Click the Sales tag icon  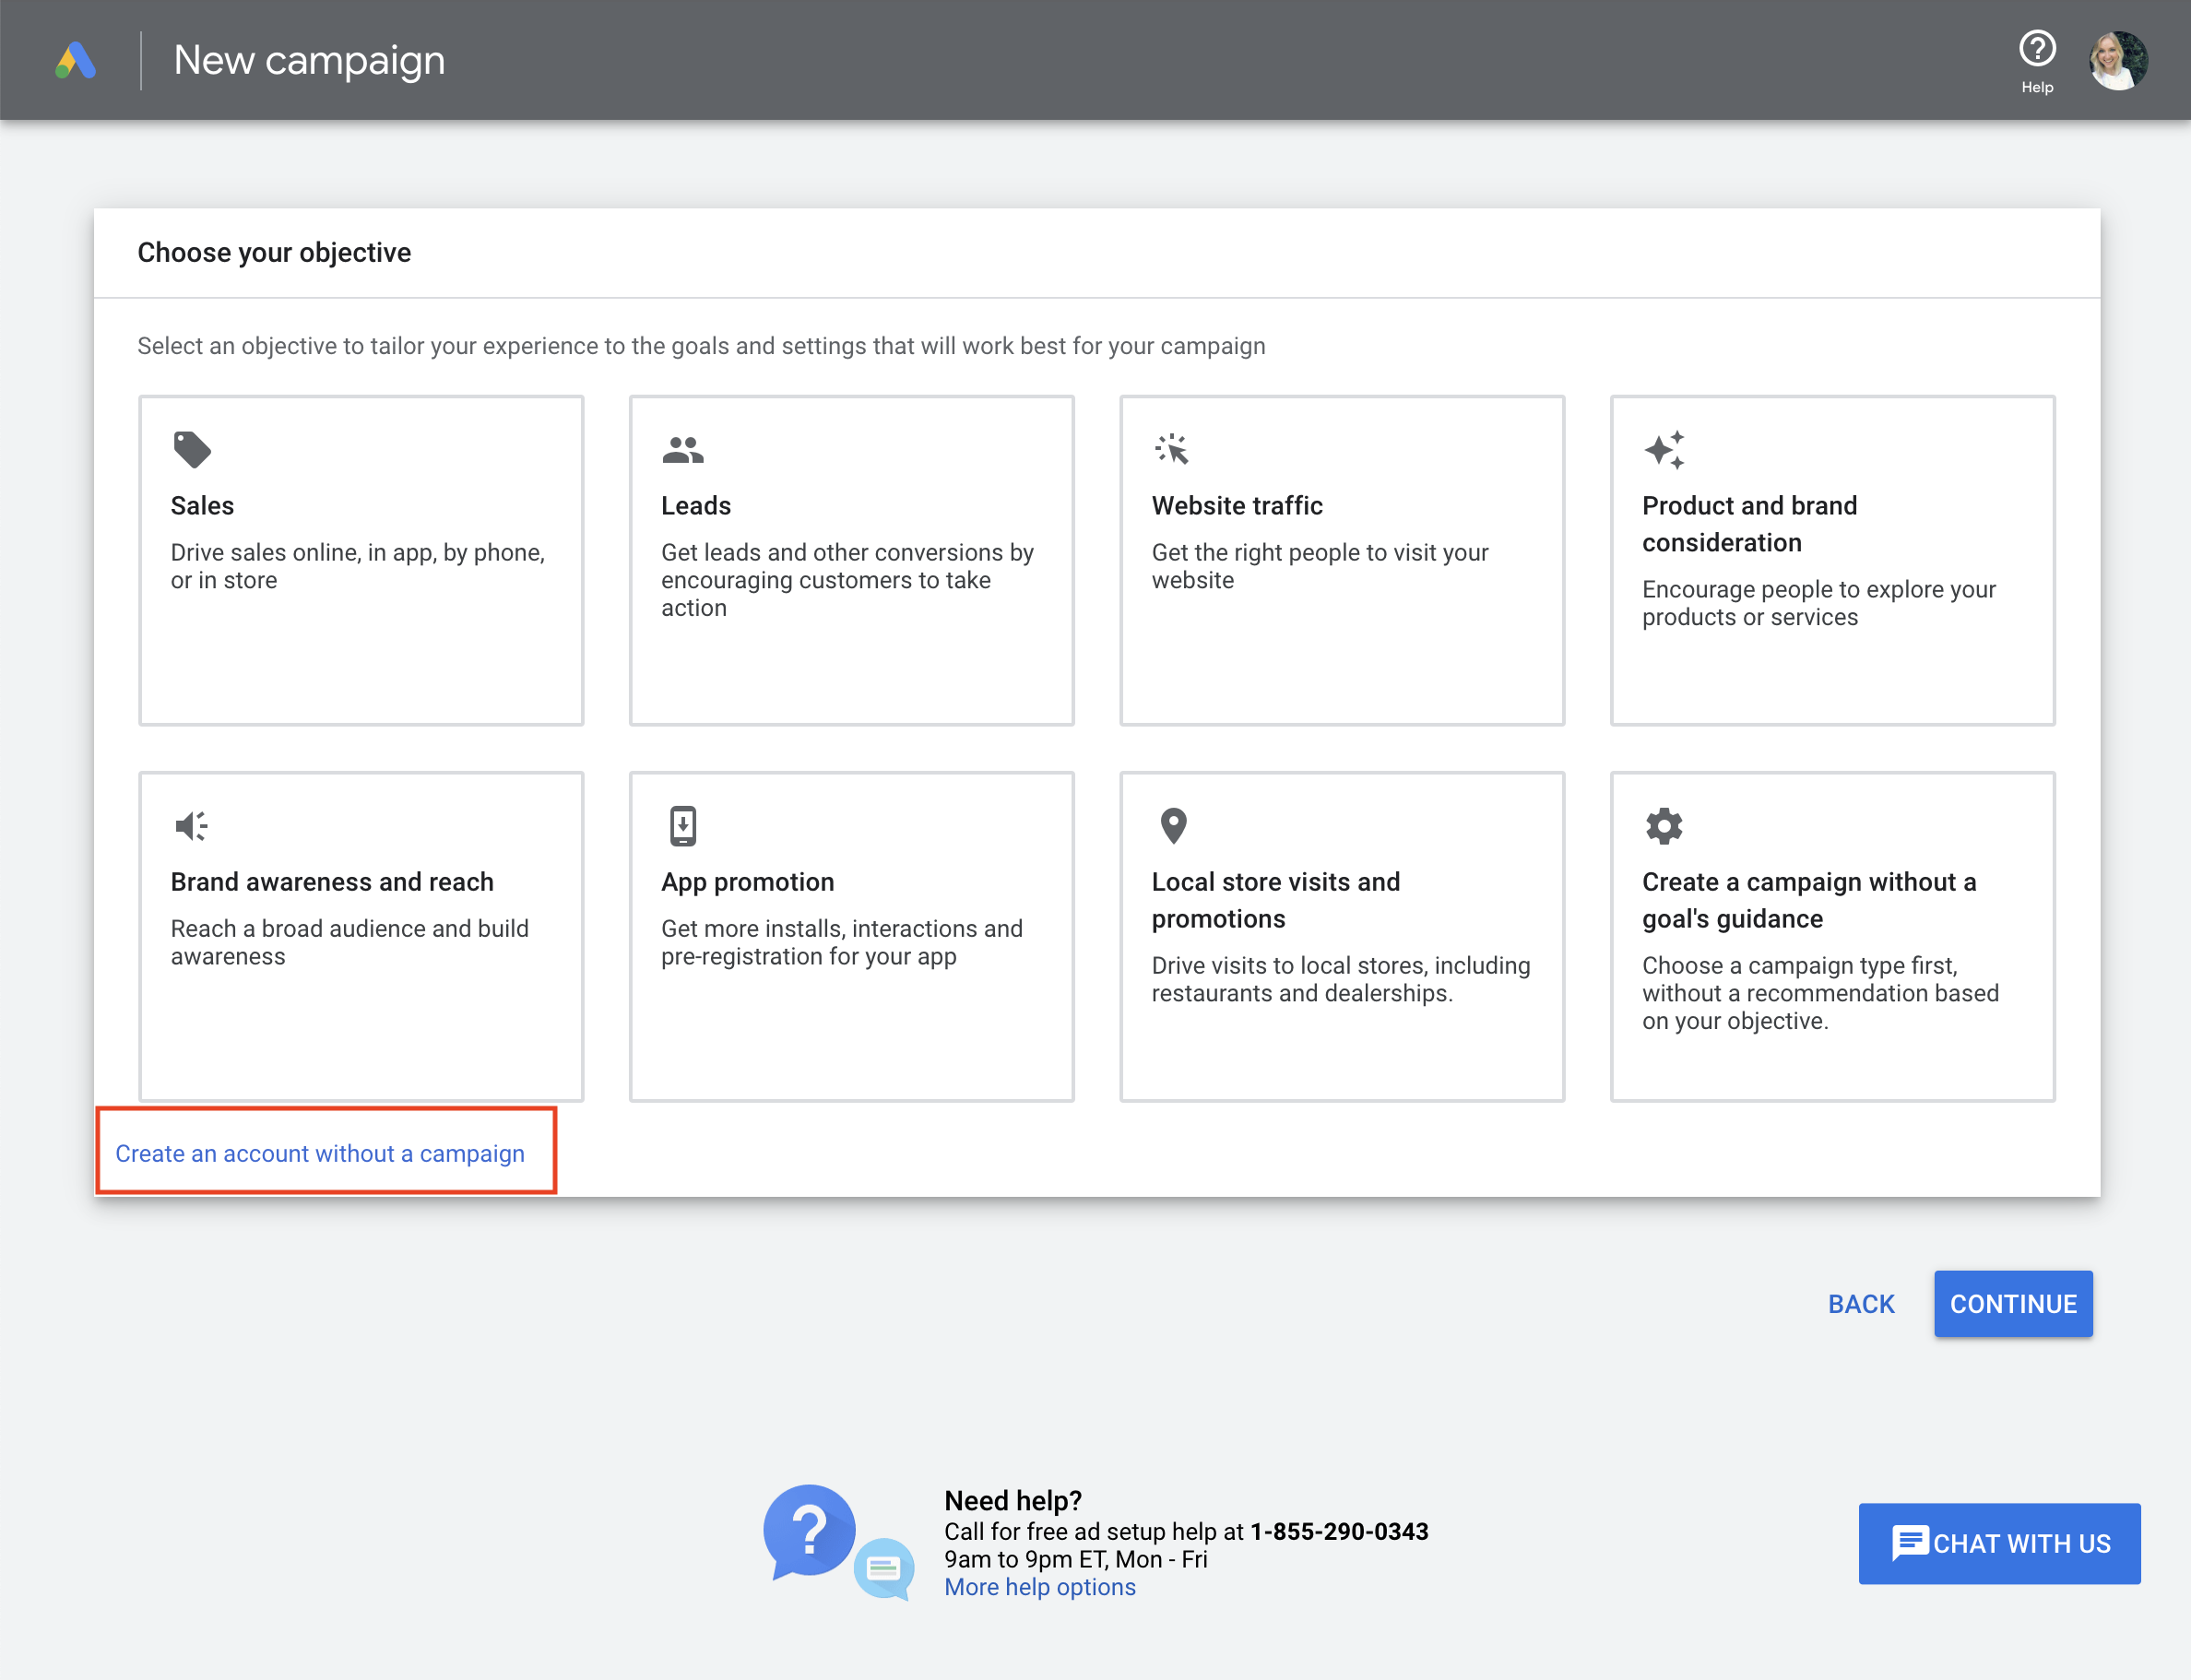pyautogui.click(x=191, y=450)
